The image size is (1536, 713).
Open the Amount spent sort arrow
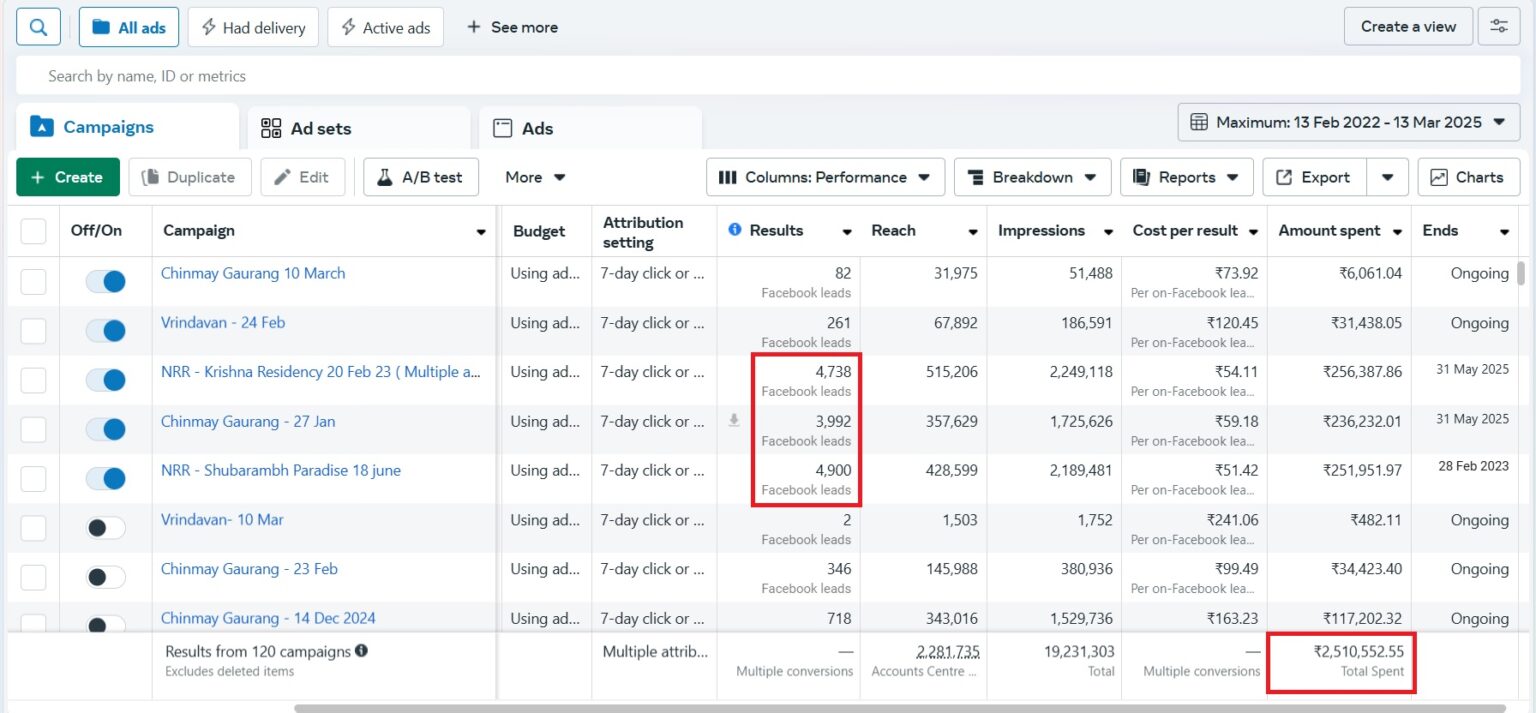(x=1396, y=232)
